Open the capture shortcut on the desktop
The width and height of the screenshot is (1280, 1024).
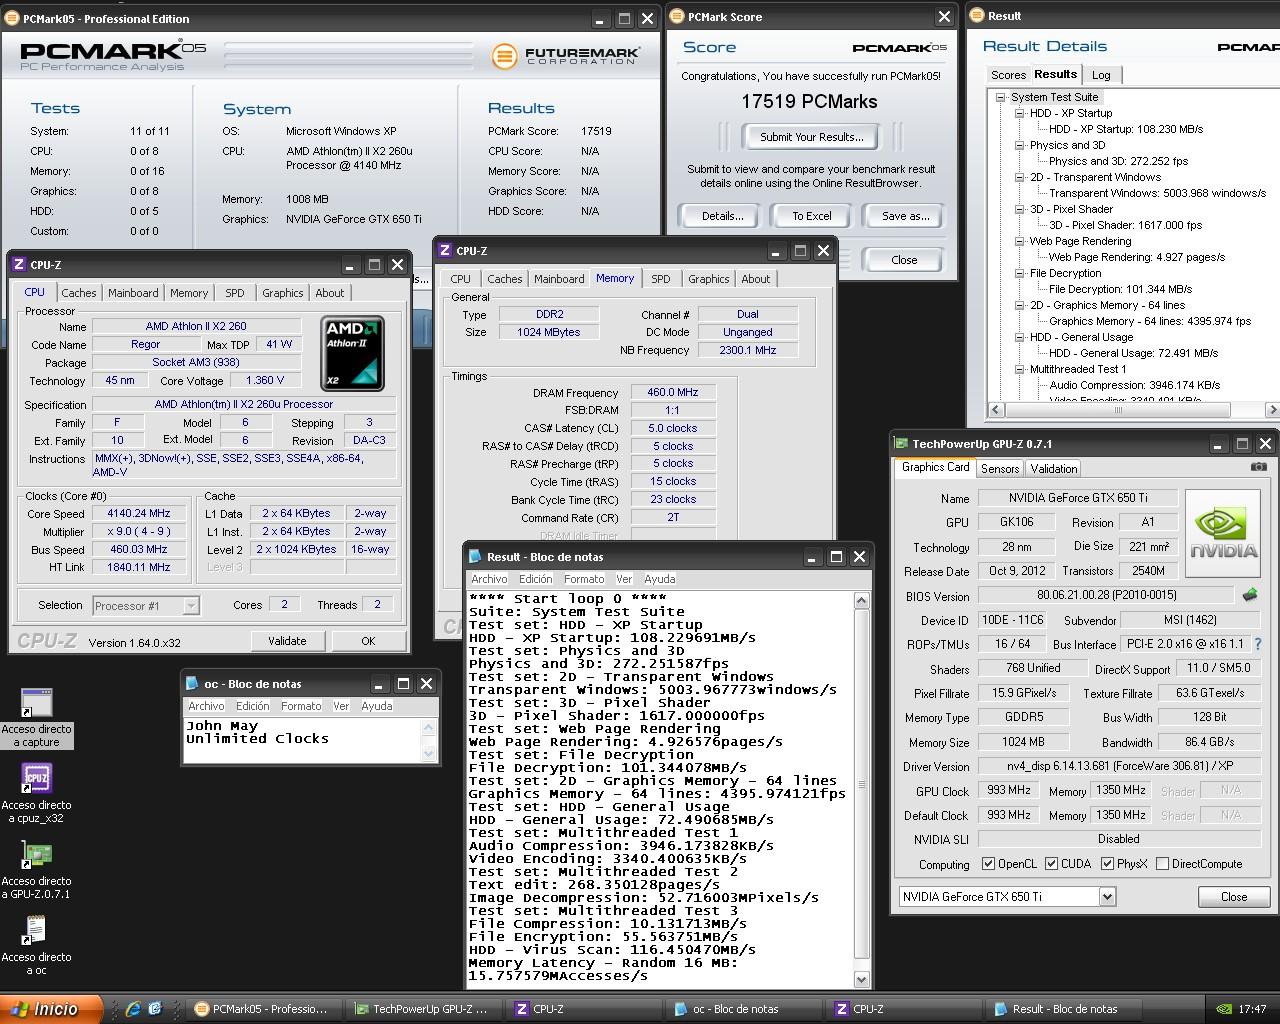(36, 703)
